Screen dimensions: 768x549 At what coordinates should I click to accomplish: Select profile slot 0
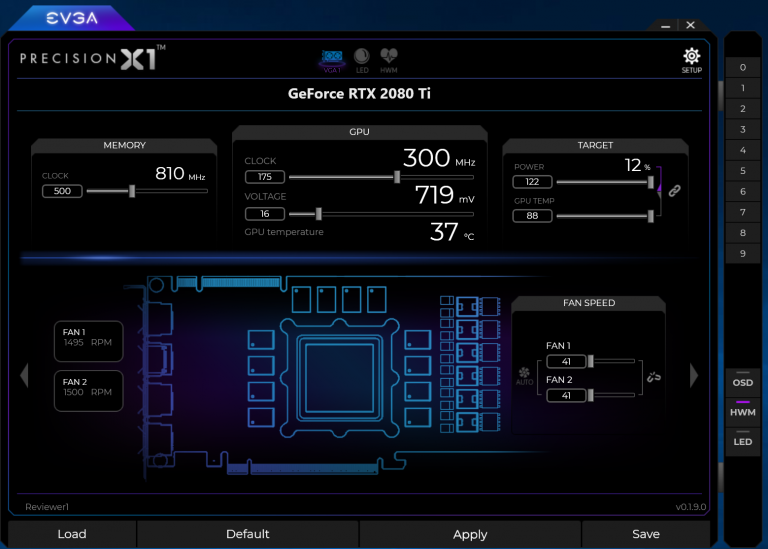[743, 68]
